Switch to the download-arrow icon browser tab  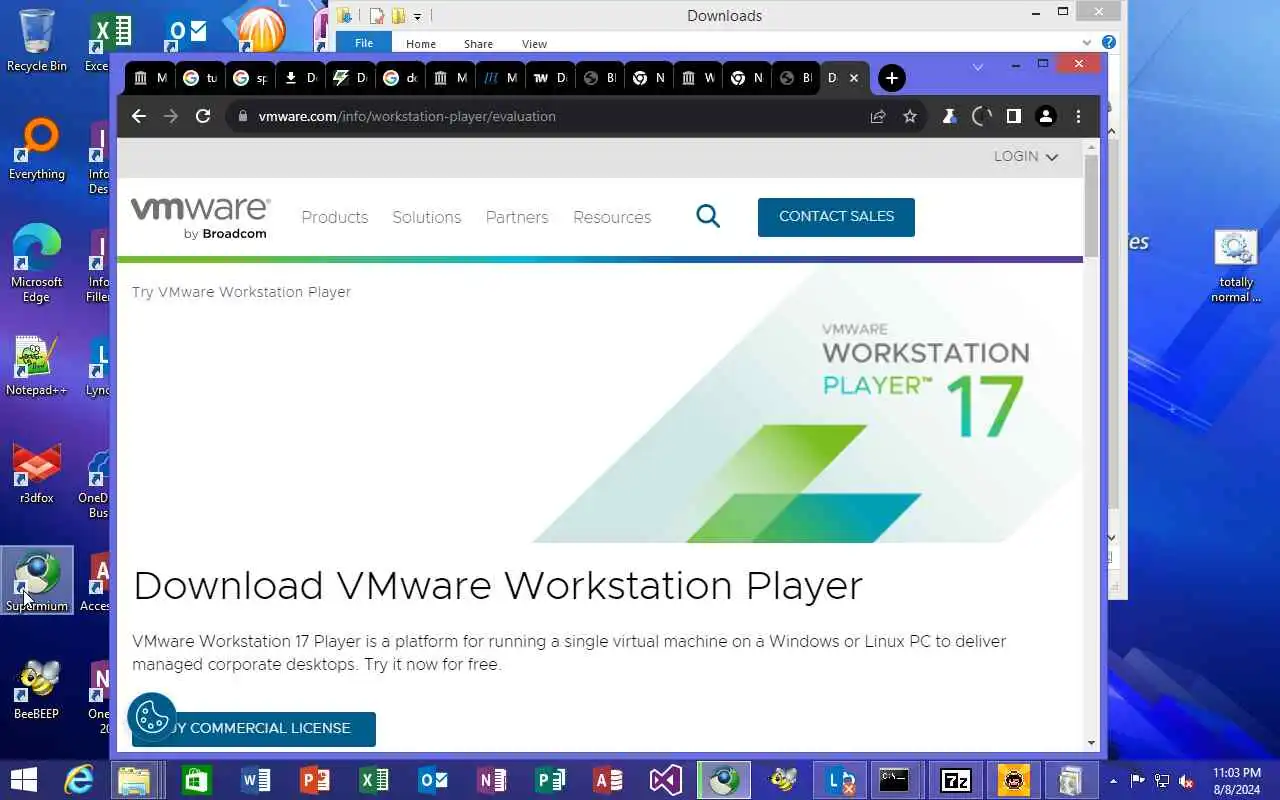(299, 78)
